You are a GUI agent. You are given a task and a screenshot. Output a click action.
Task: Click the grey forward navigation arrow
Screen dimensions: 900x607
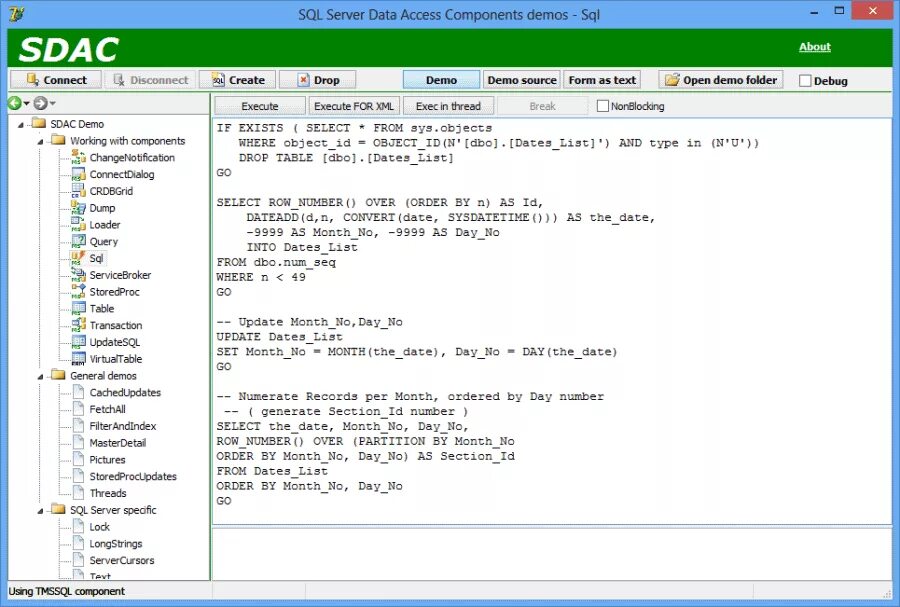40,103
